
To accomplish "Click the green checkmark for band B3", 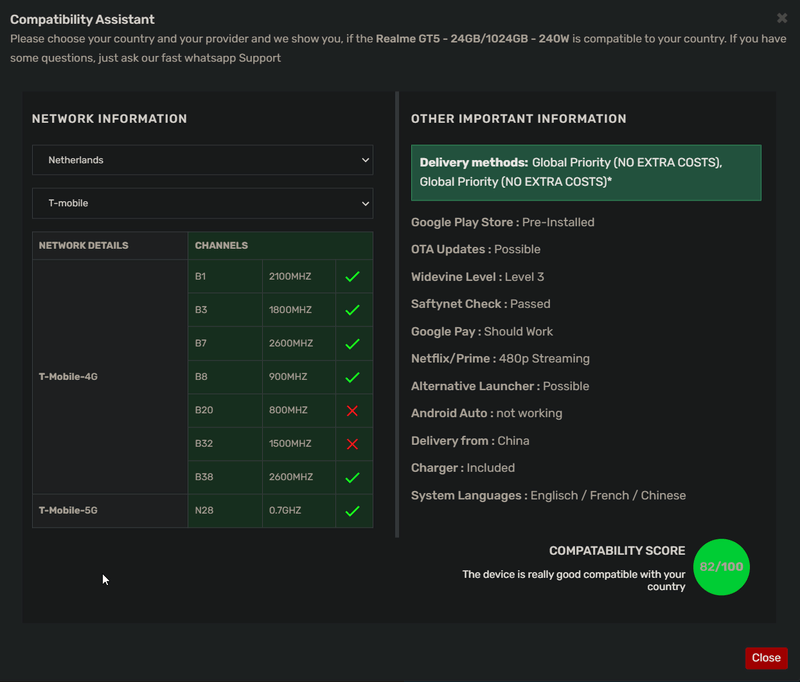I will tap(352, 310).
